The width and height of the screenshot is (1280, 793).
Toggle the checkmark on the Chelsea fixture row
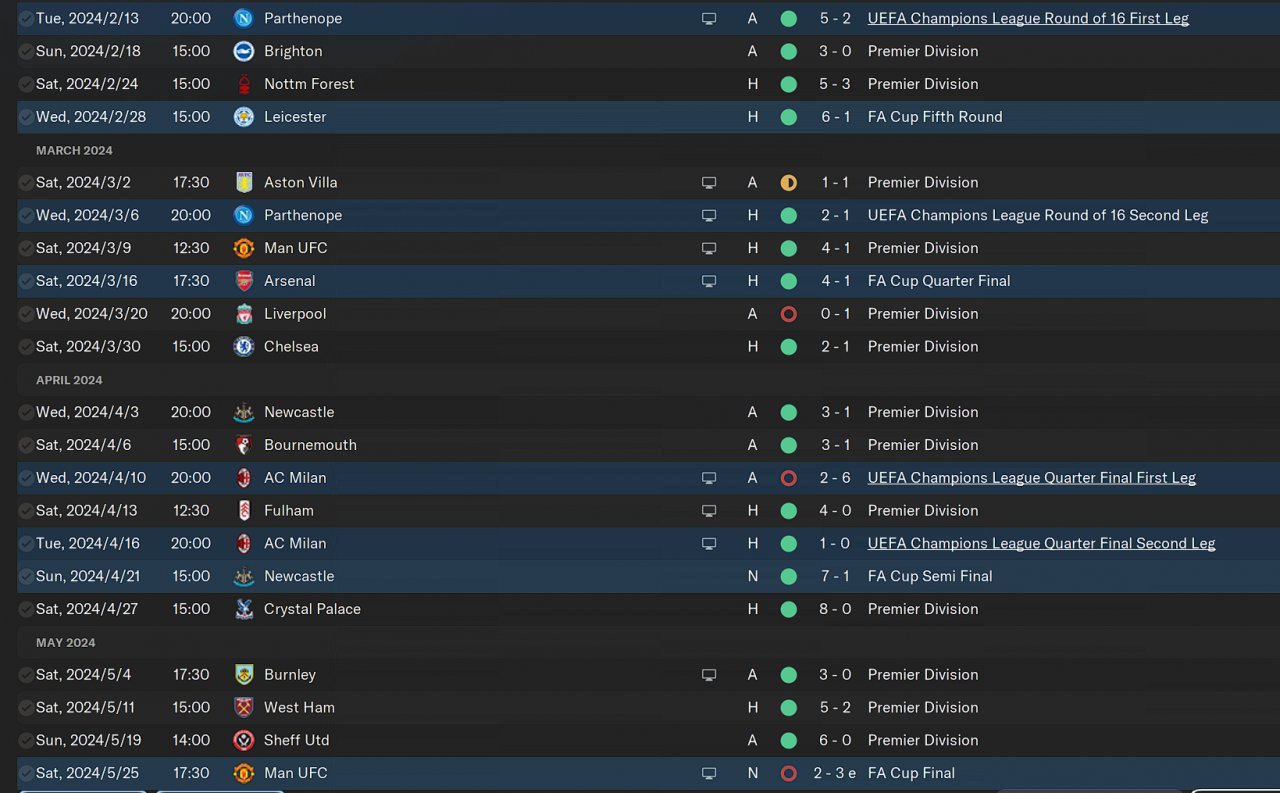(26, 347)
